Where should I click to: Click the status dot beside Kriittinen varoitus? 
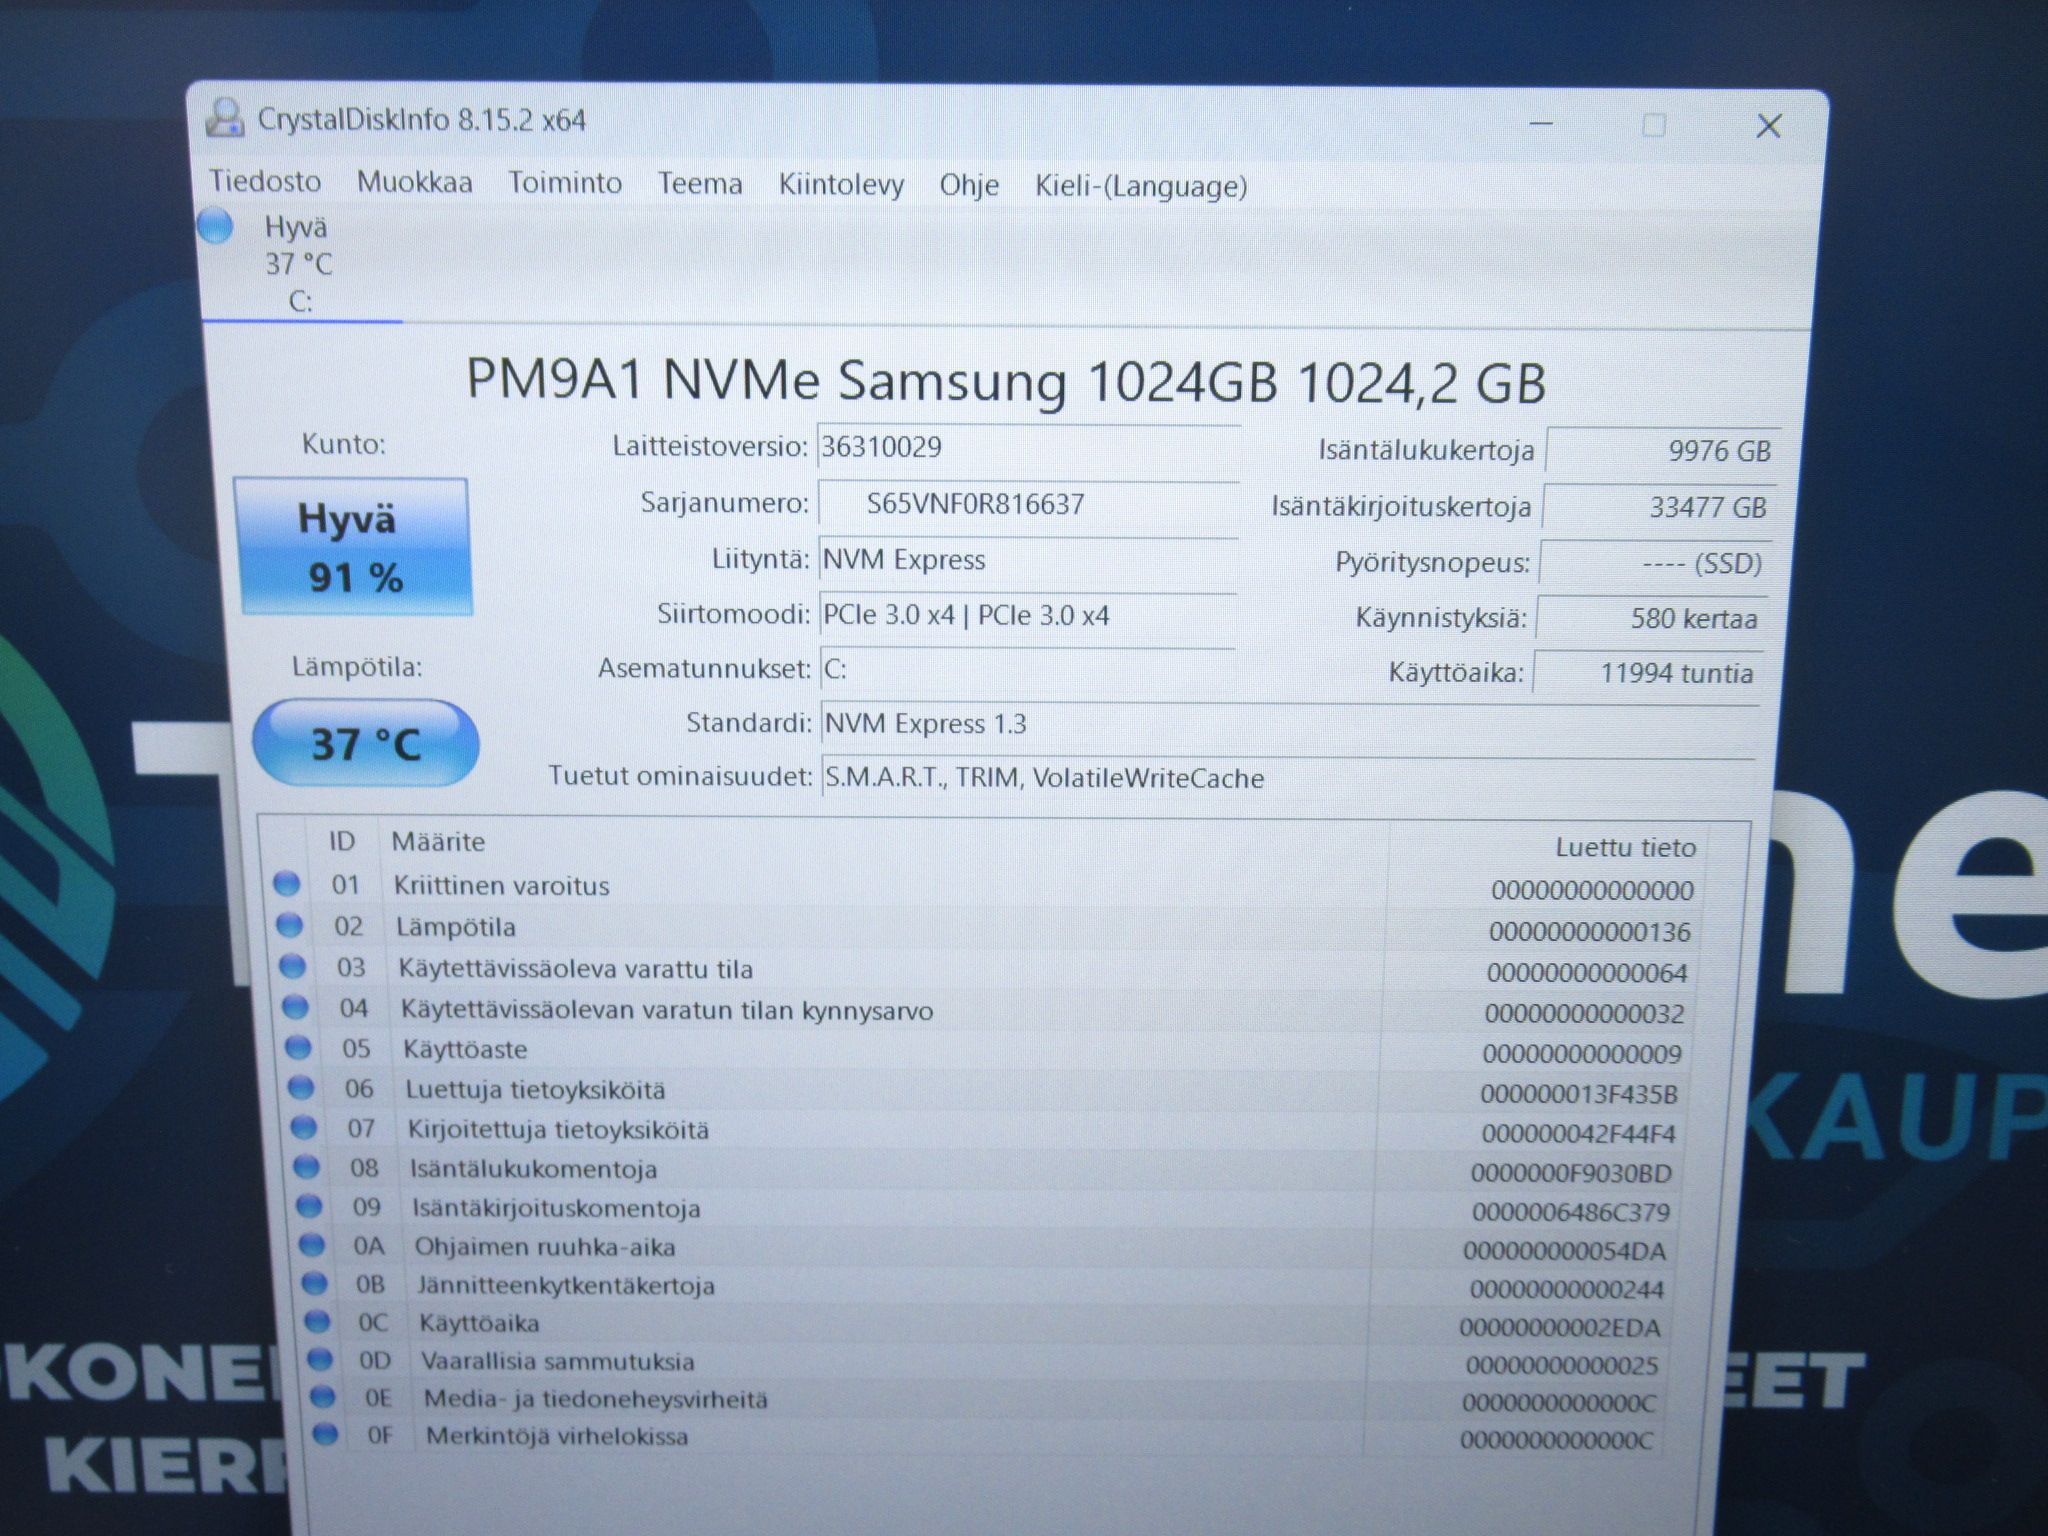[286, 883]
